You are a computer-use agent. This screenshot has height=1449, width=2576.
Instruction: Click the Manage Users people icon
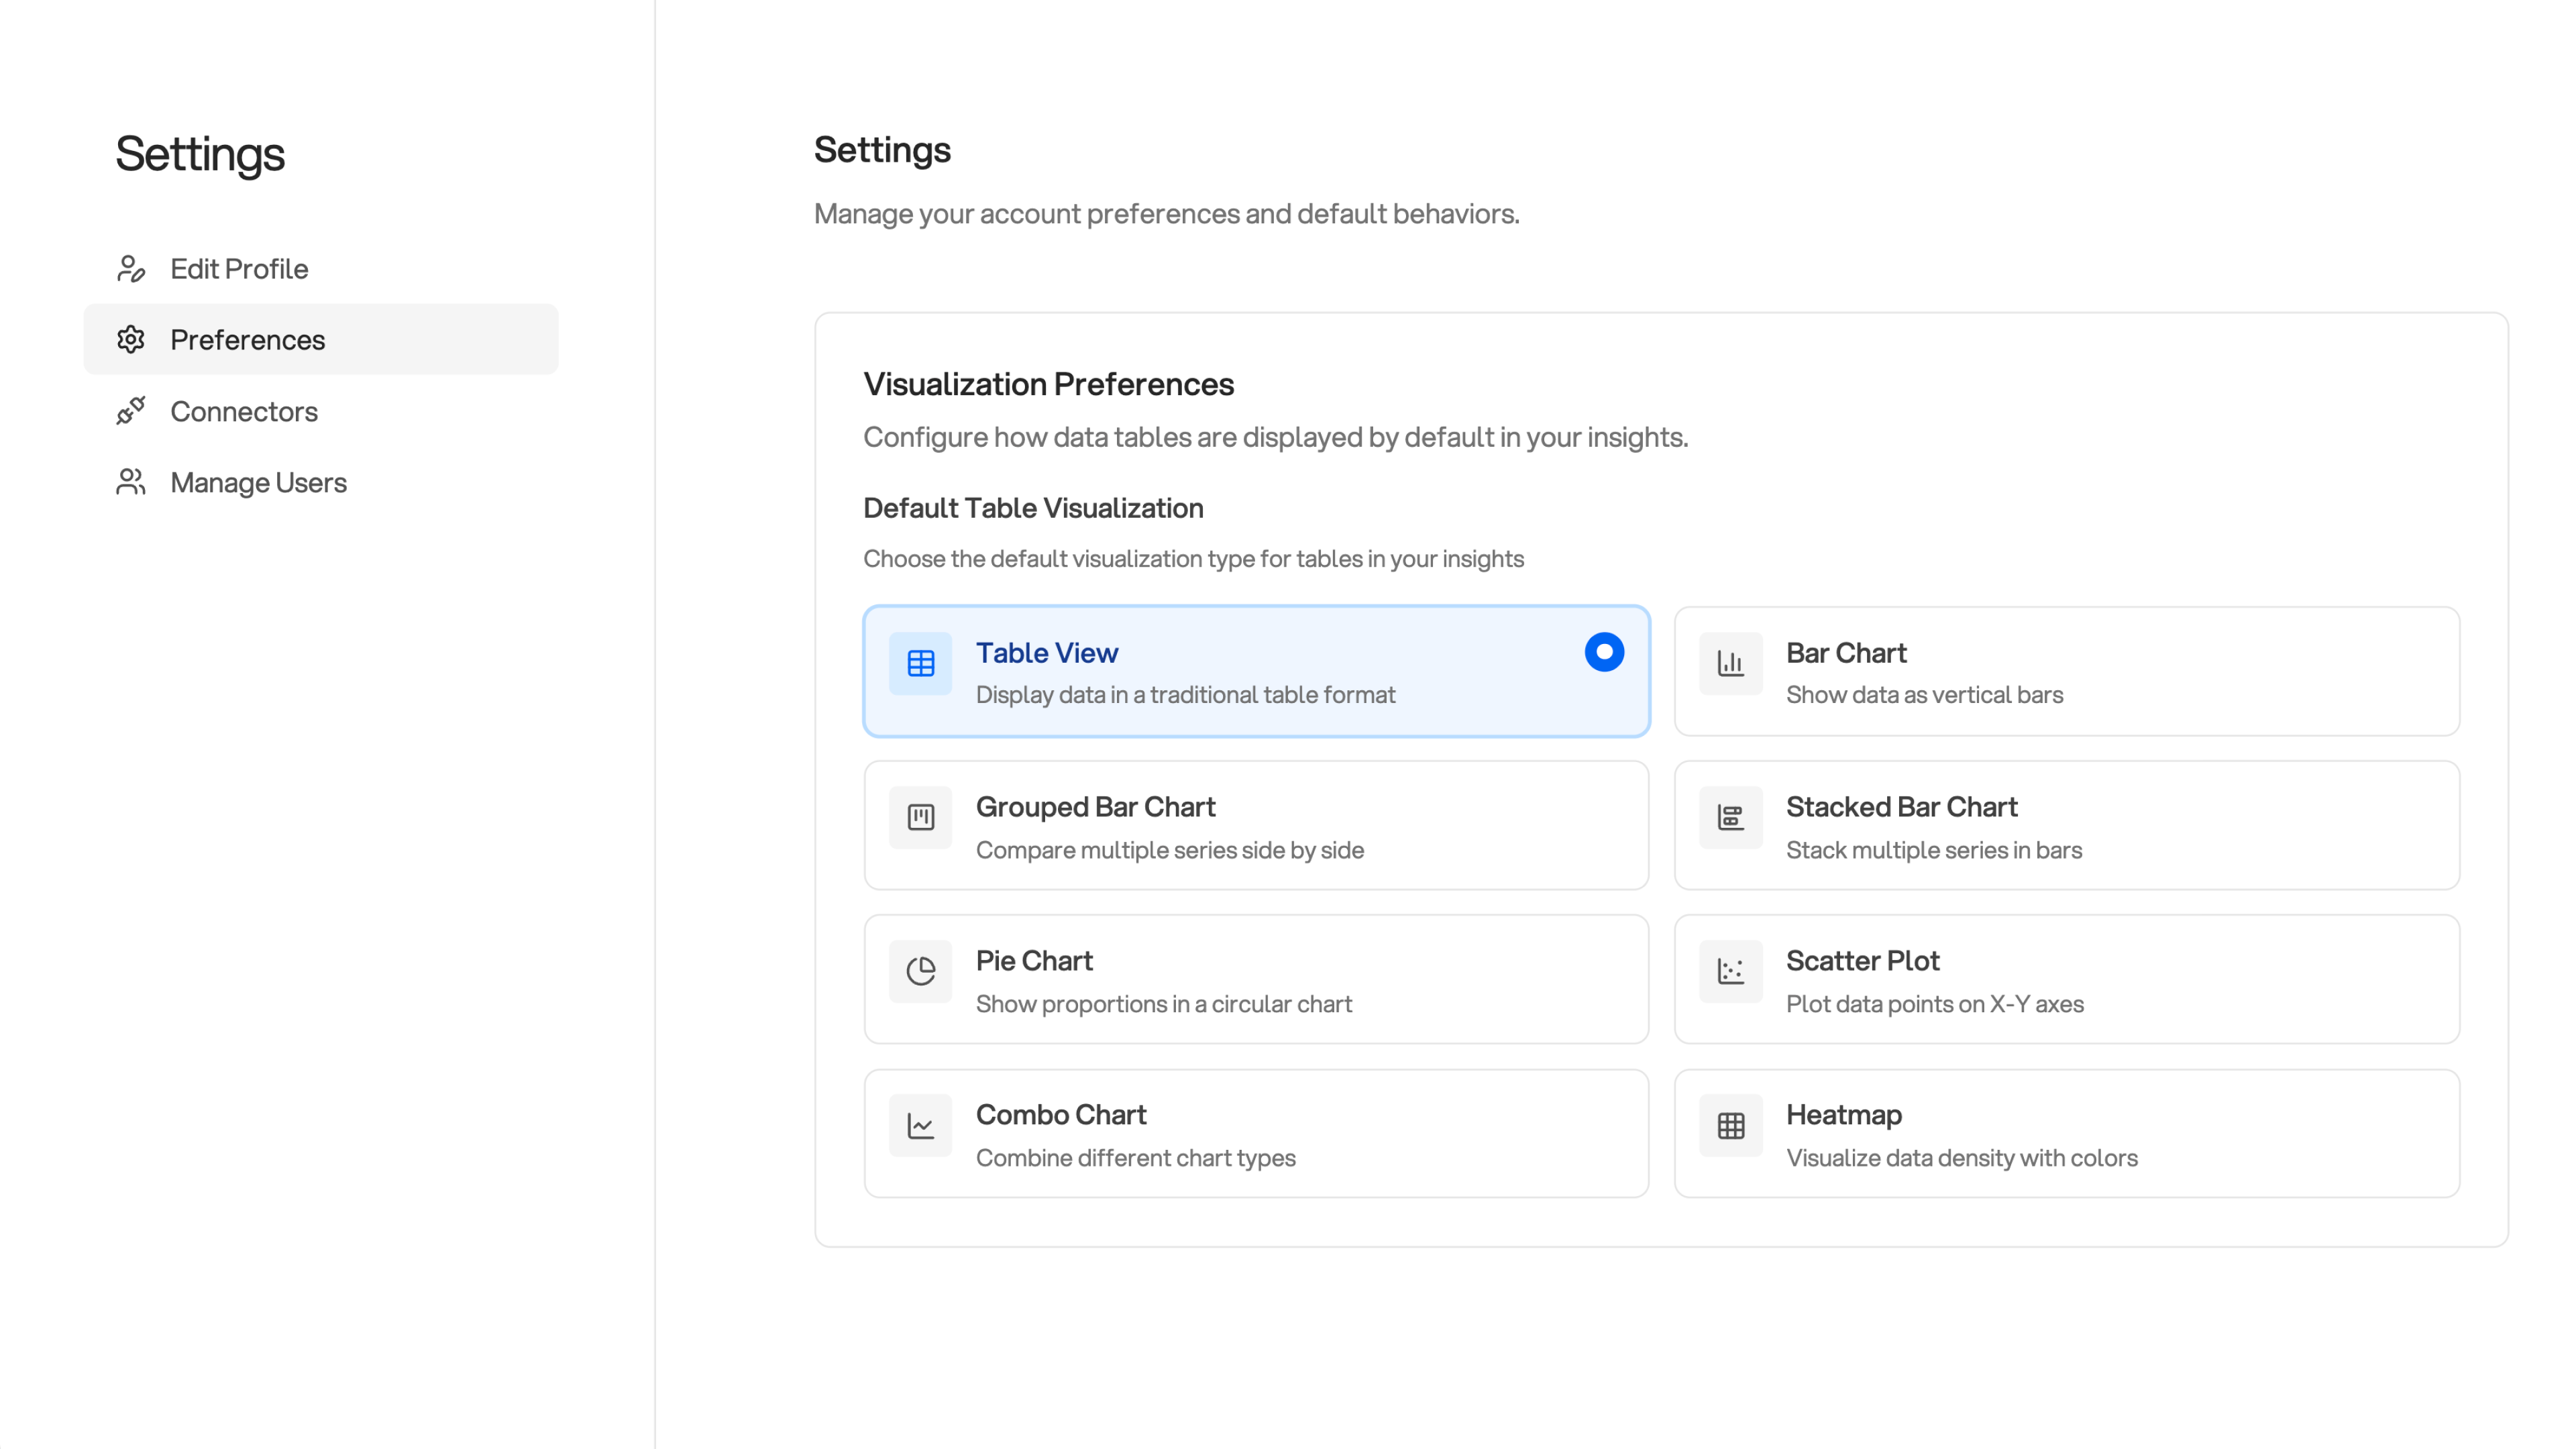(x=131, y=482)
